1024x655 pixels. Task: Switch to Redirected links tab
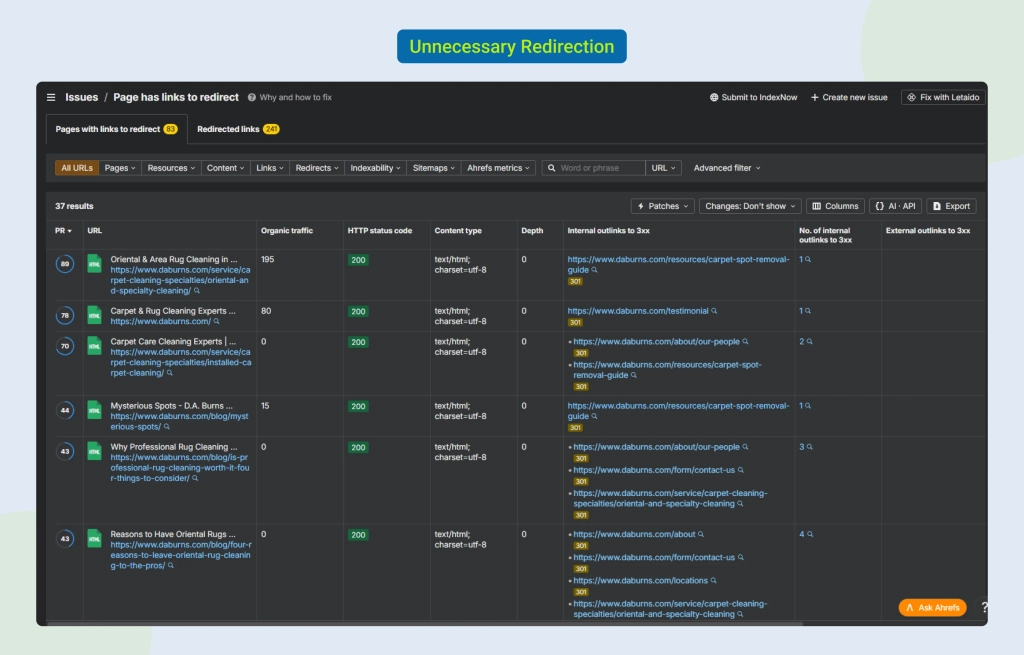[238, 129]
